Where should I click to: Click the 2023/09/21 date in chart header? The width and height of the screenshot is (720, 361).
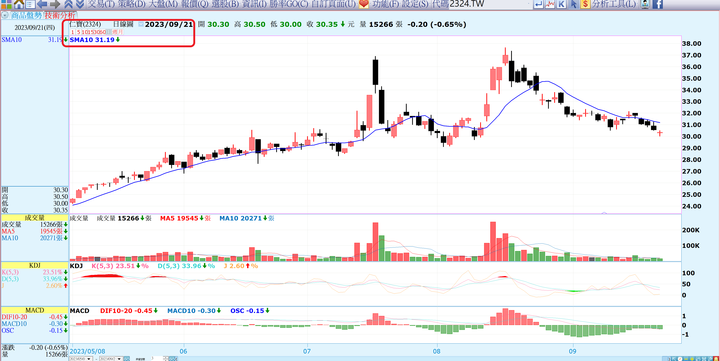click(169, 24)
